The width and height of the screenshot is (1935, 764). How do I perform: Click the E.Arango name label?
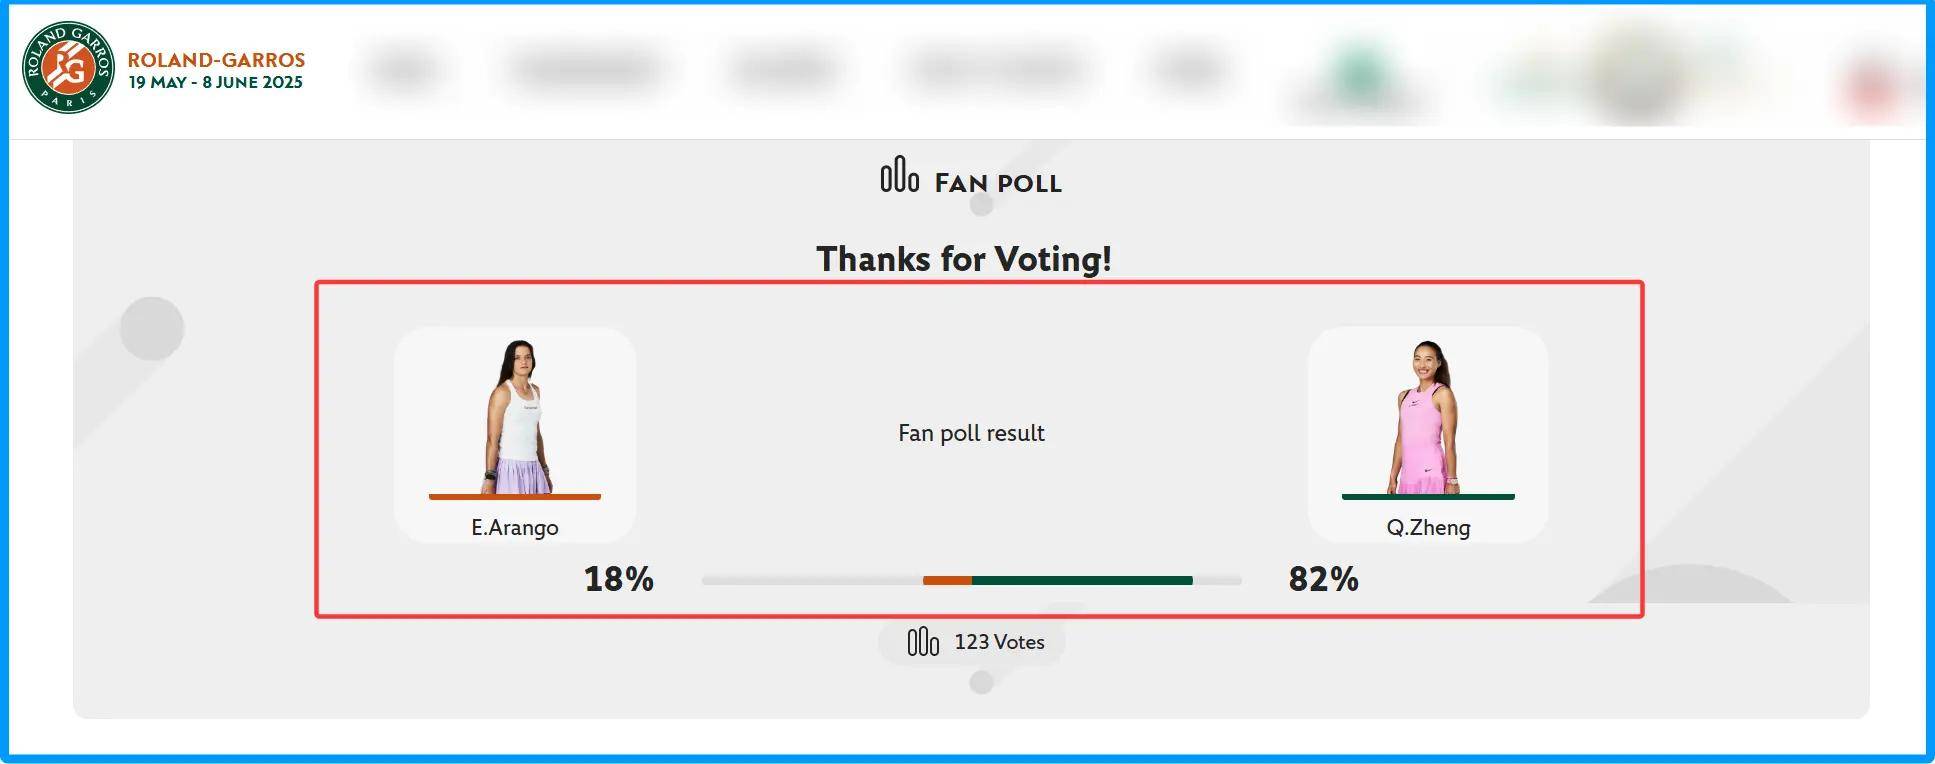point(515,527)
